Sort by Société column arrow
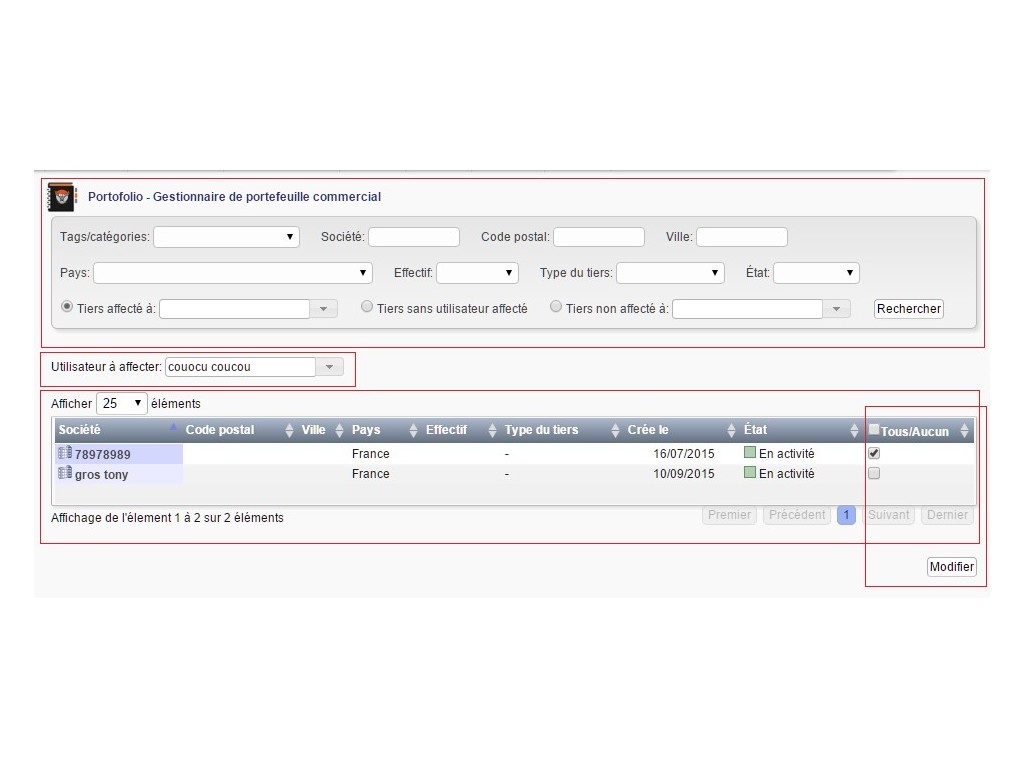This screenshot has width=1024, height=768. pos(173,428)
